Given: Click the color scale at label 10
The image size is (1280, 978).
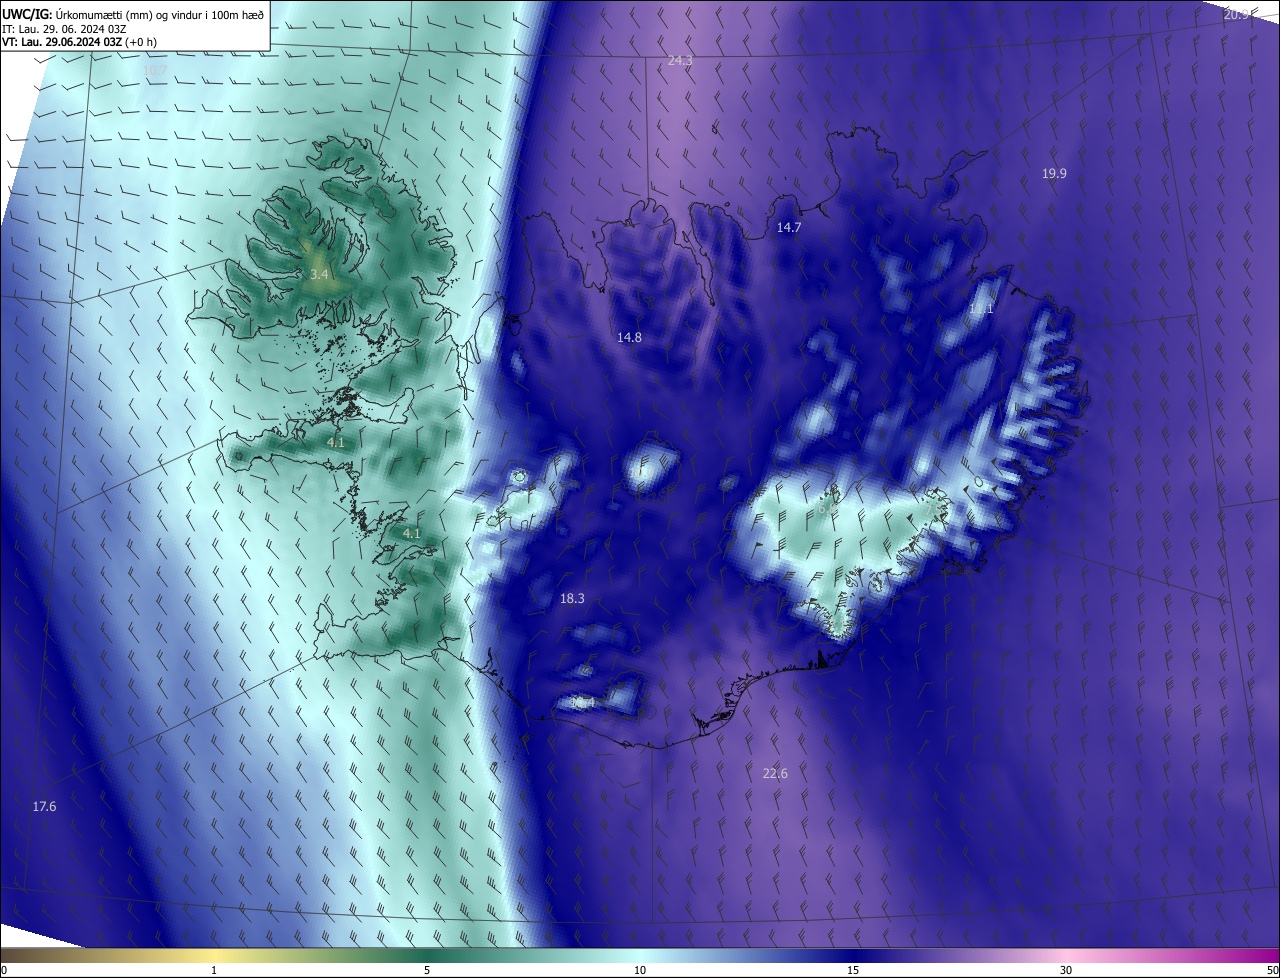Looking at the screenshot, I should pos(640,971).
